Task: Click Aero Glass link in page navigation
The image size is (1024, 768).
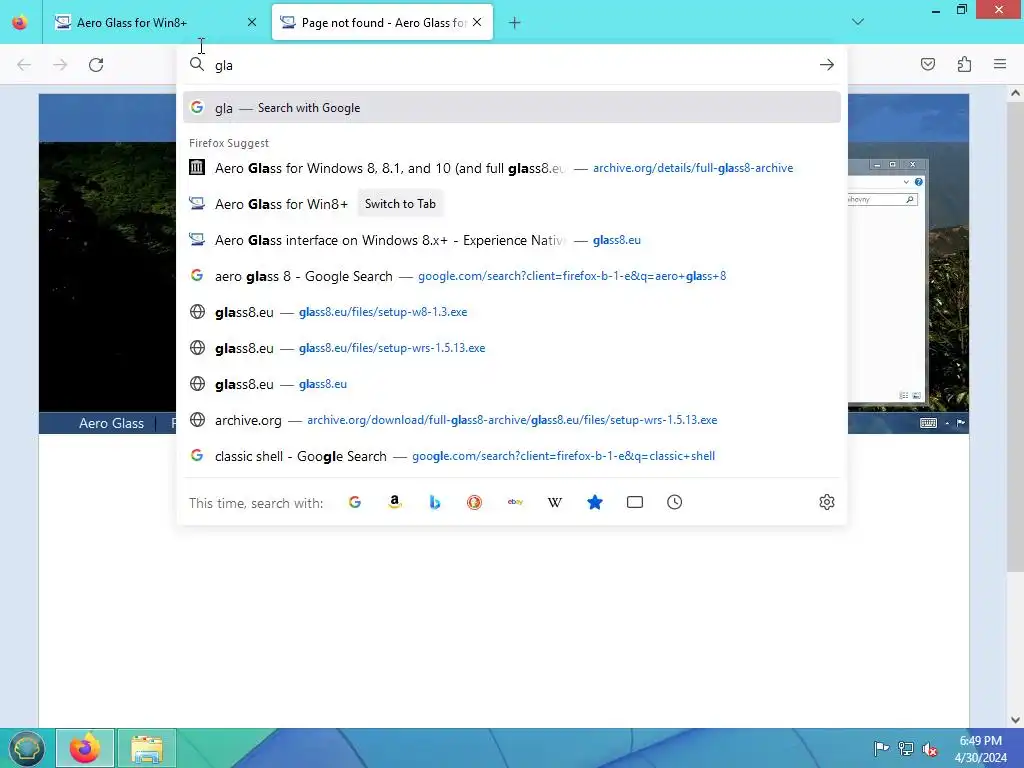Action: pos(112,423)
